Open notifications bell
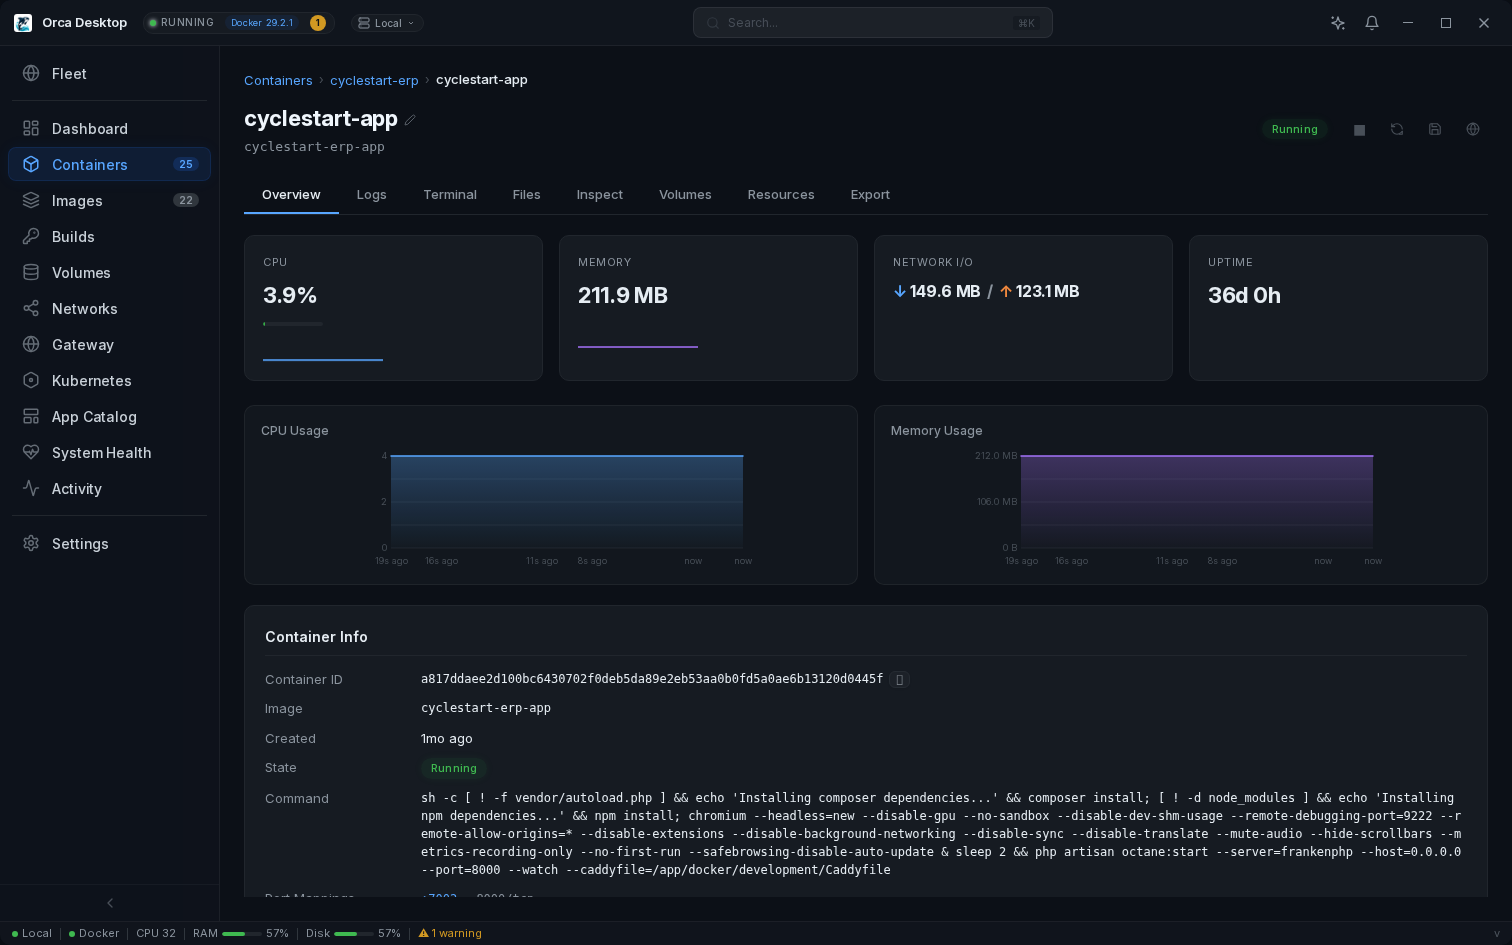The width and height of the screenshot is (1512, 945). tap(1372, 23)
